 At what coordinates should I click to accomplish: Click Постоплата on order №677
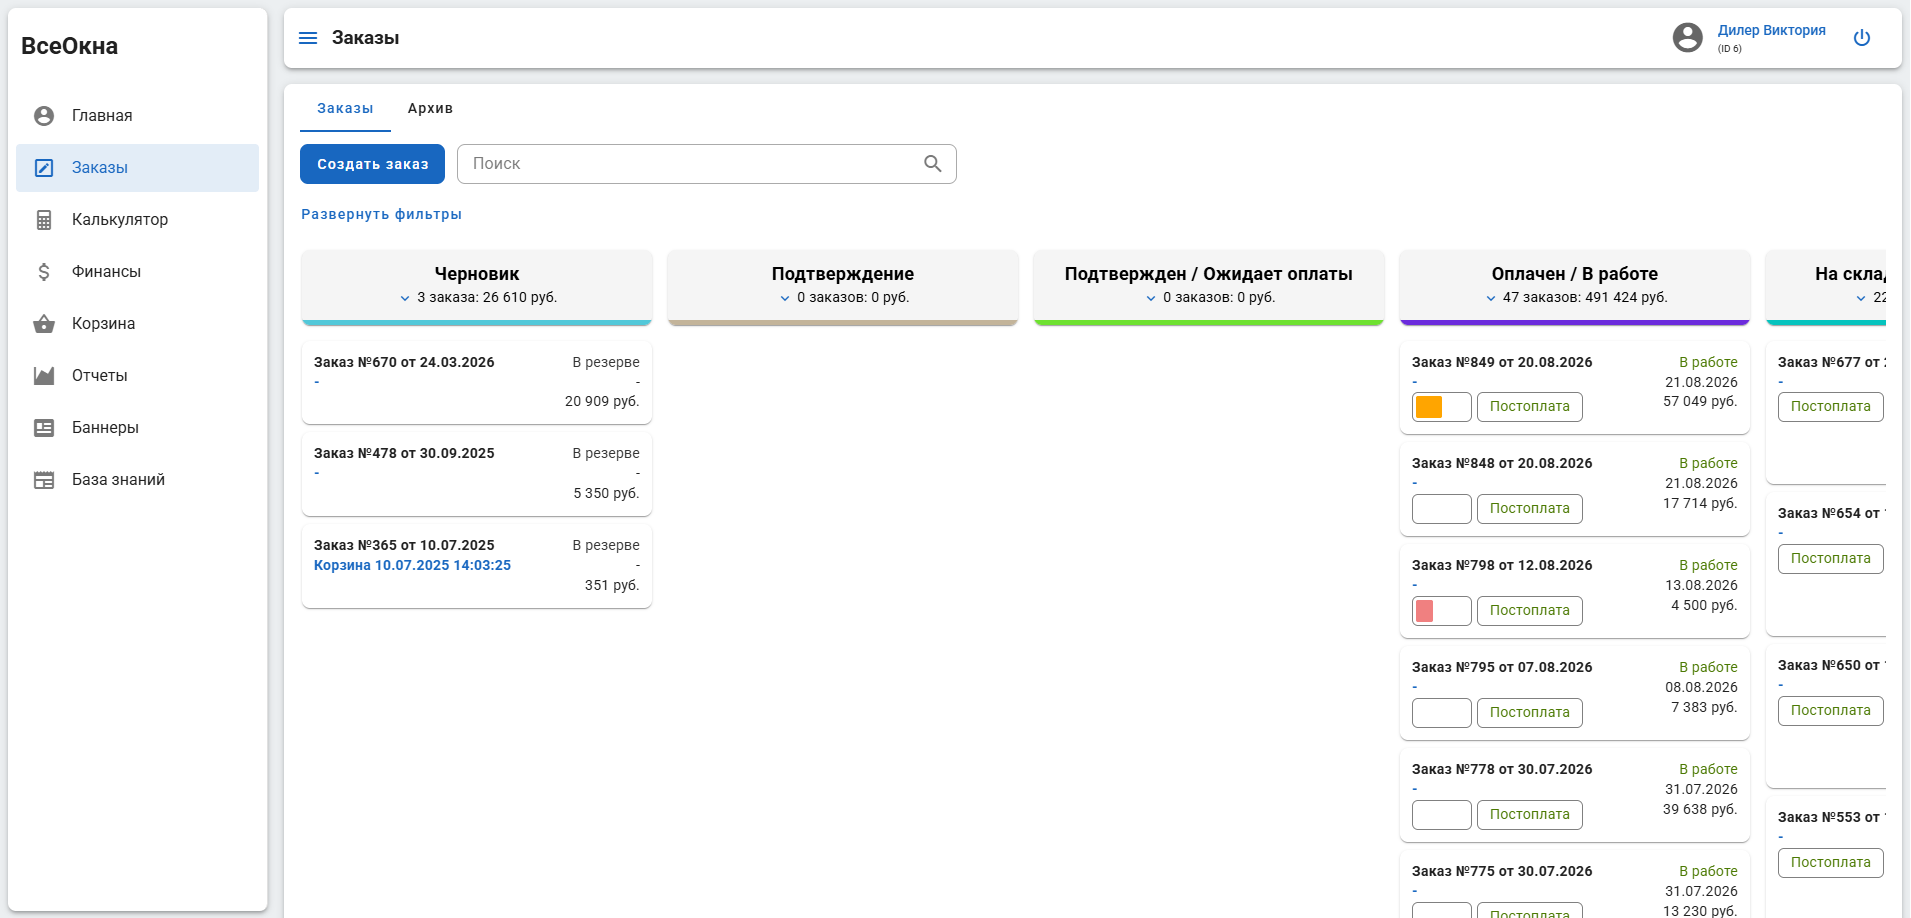1831,407
